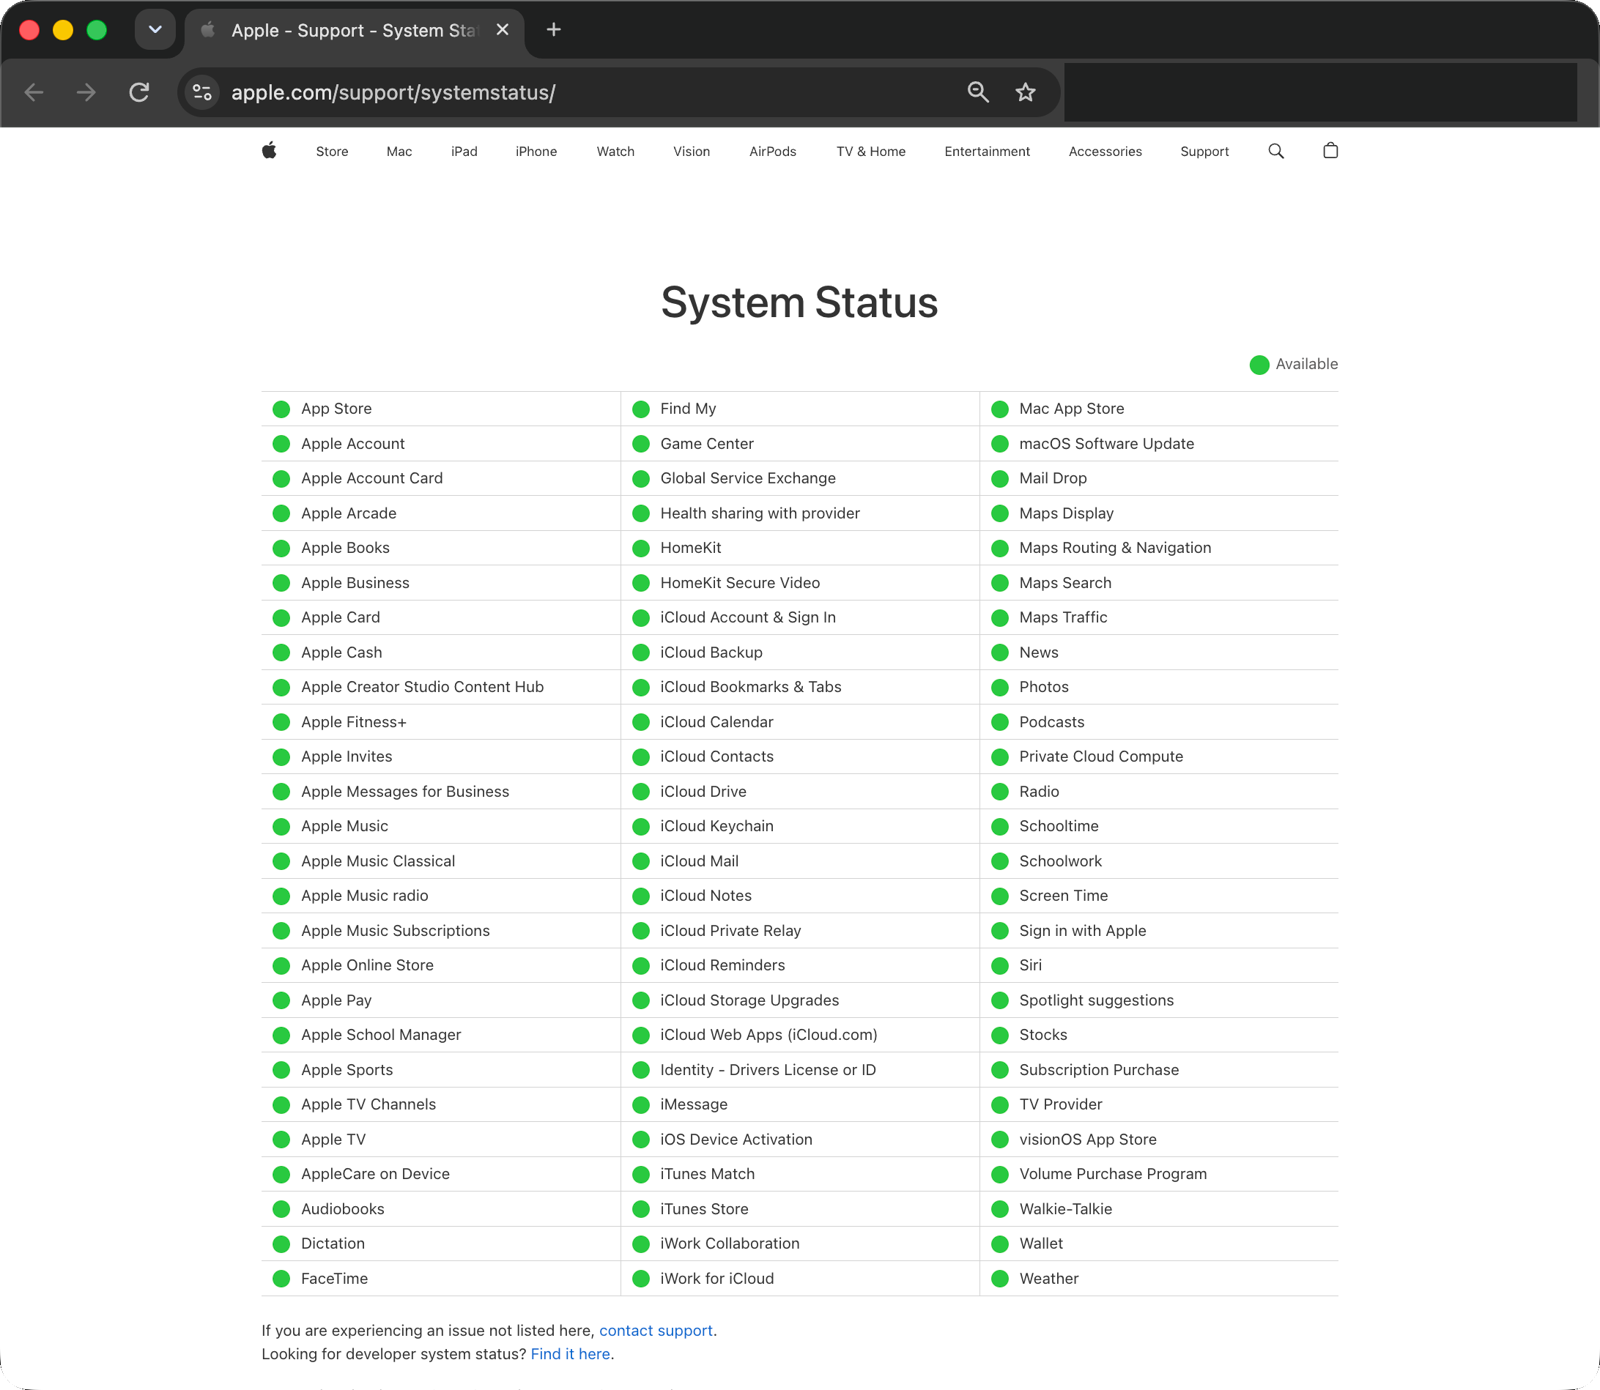Click the green status dot for Weather
Screen dimensions: 1600x1390
click(1000, 1279)
